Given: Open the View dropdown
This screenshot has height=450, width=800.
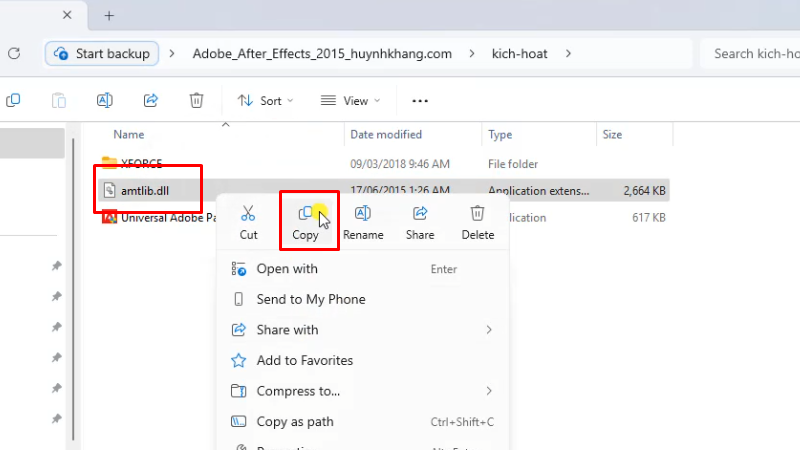Looking at the screenshot, I should (351, 101).
